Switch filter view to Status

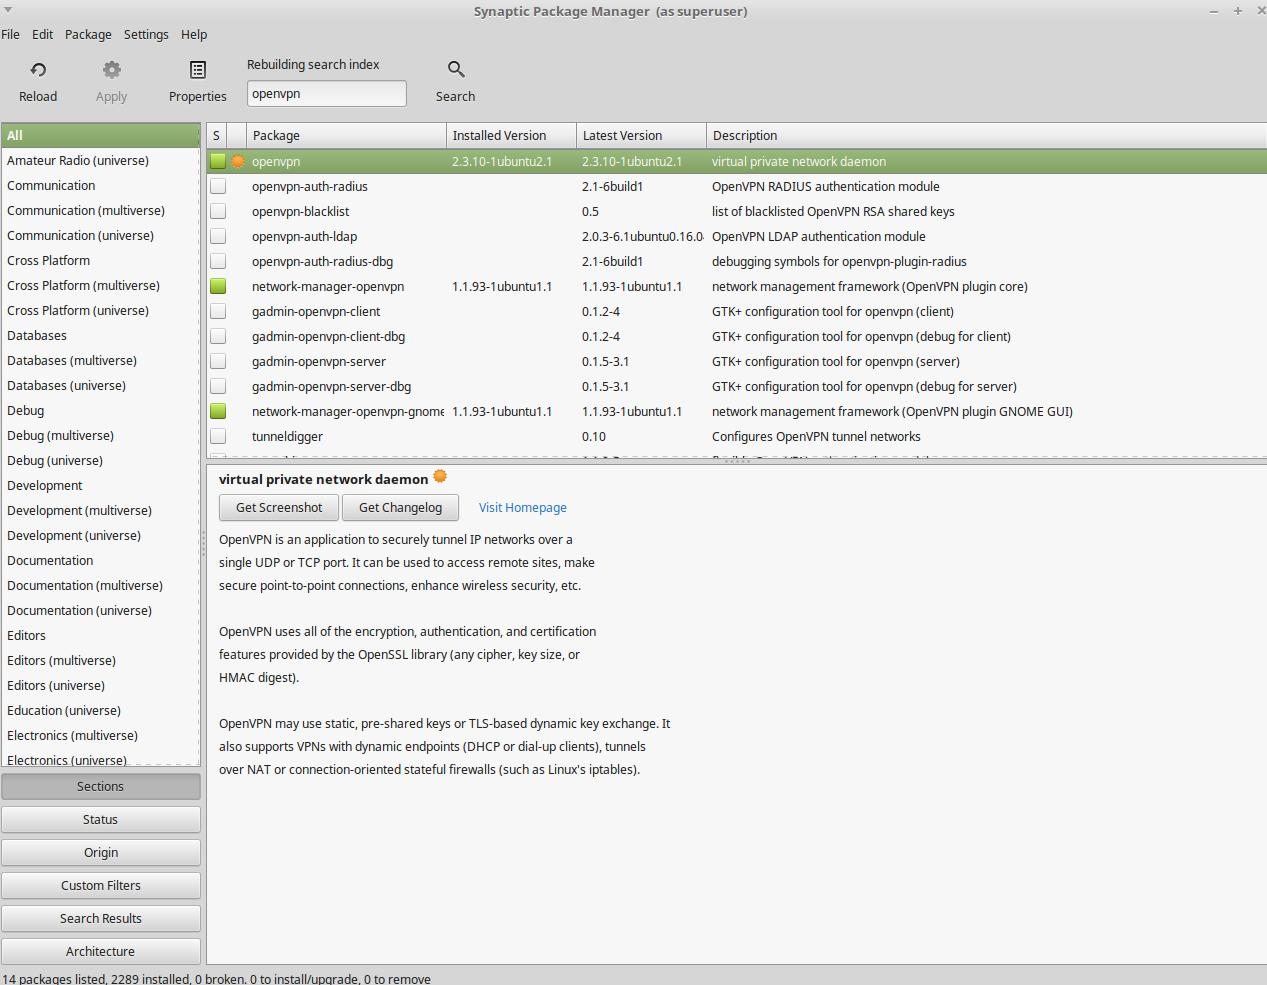coord(101,820)
